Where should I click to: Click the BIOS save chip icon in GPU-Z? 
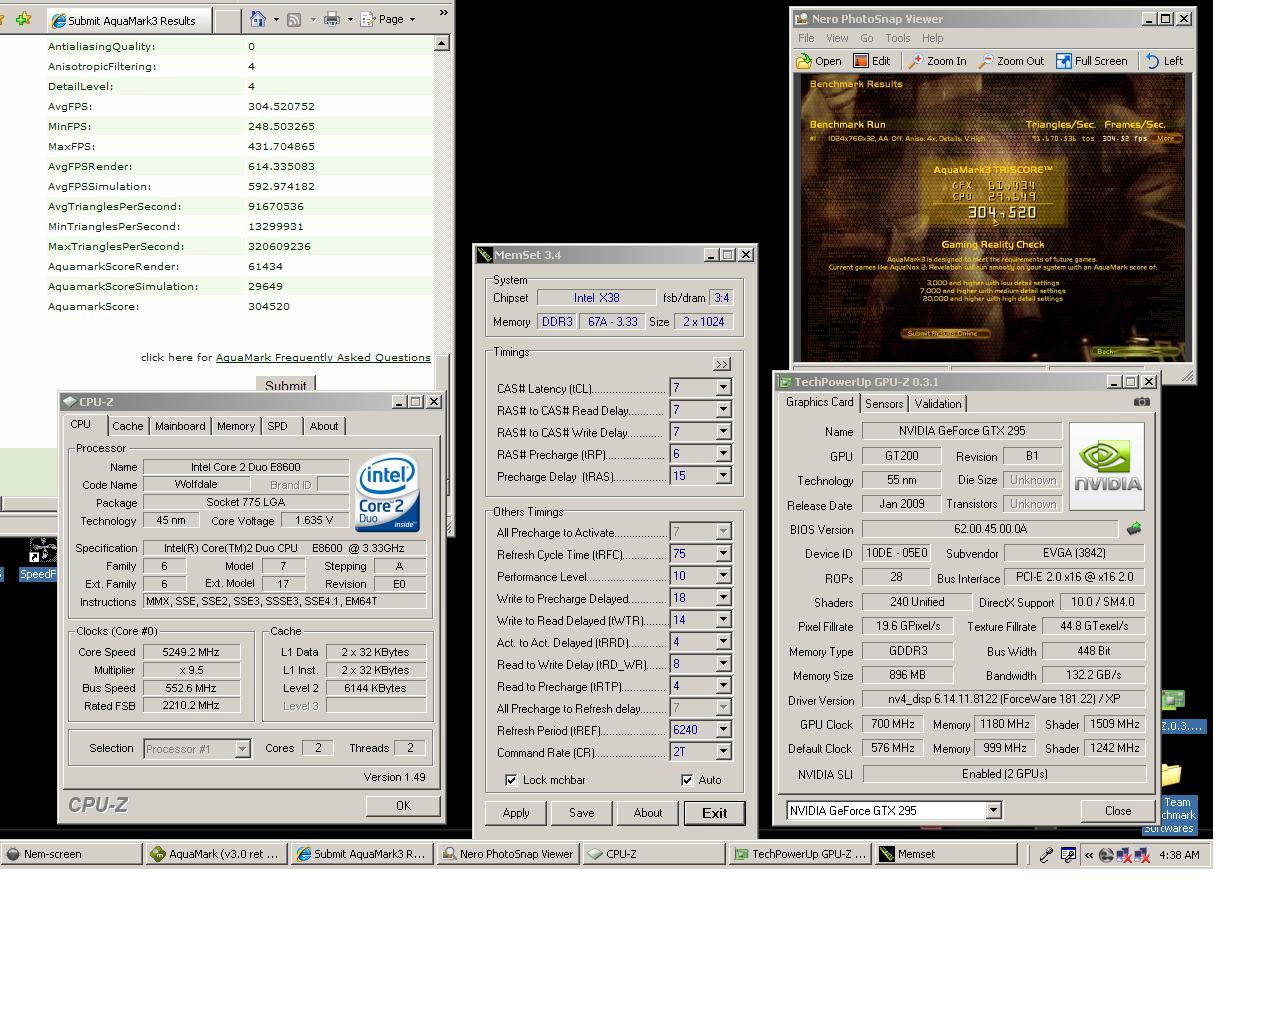tap(1134, 529)
